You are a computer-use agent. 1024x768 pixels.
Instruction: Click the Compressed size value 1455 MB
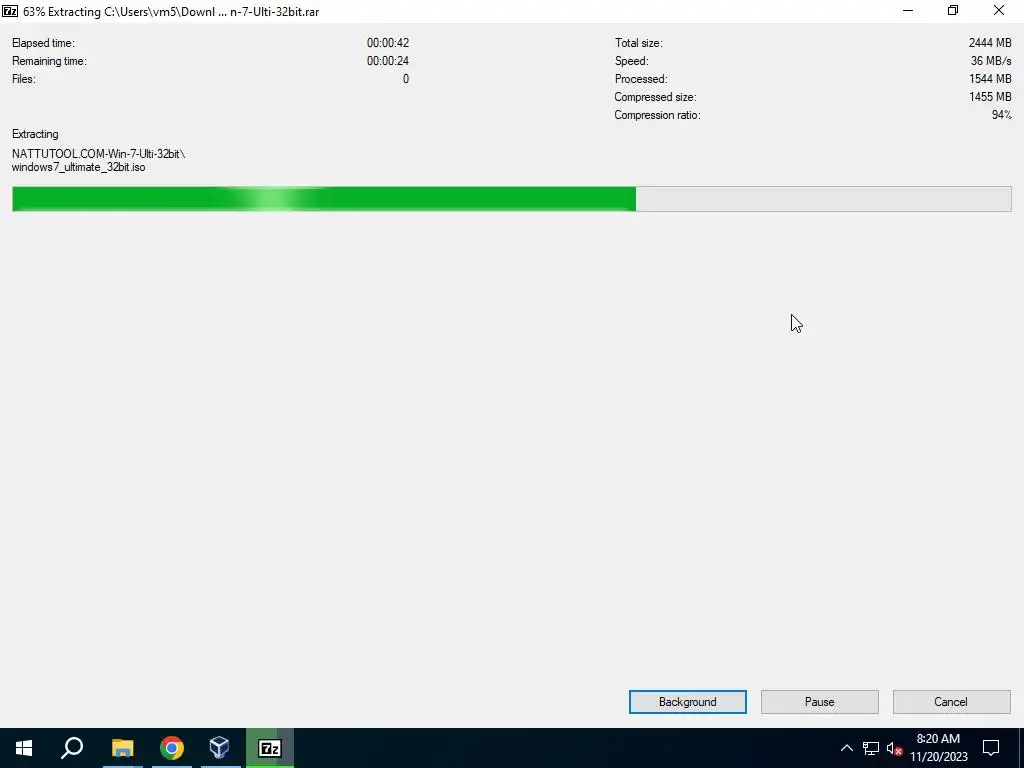pyautogui.click(x=990, y=97)
